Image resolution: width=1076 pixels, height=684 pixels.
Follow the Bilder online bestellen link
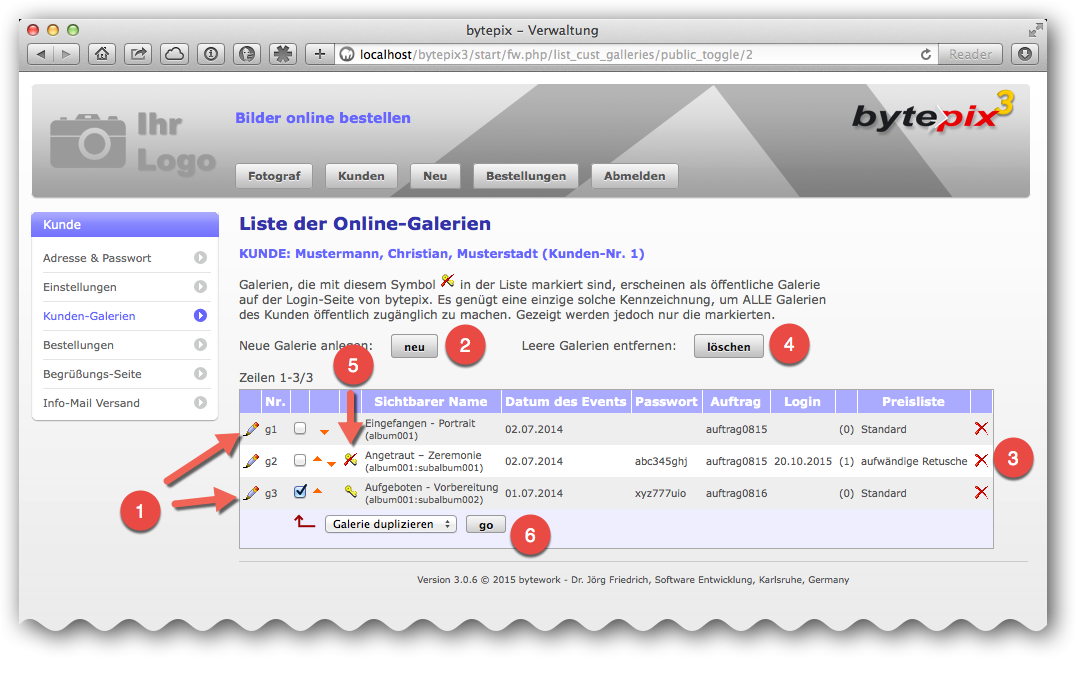[323, 118]
